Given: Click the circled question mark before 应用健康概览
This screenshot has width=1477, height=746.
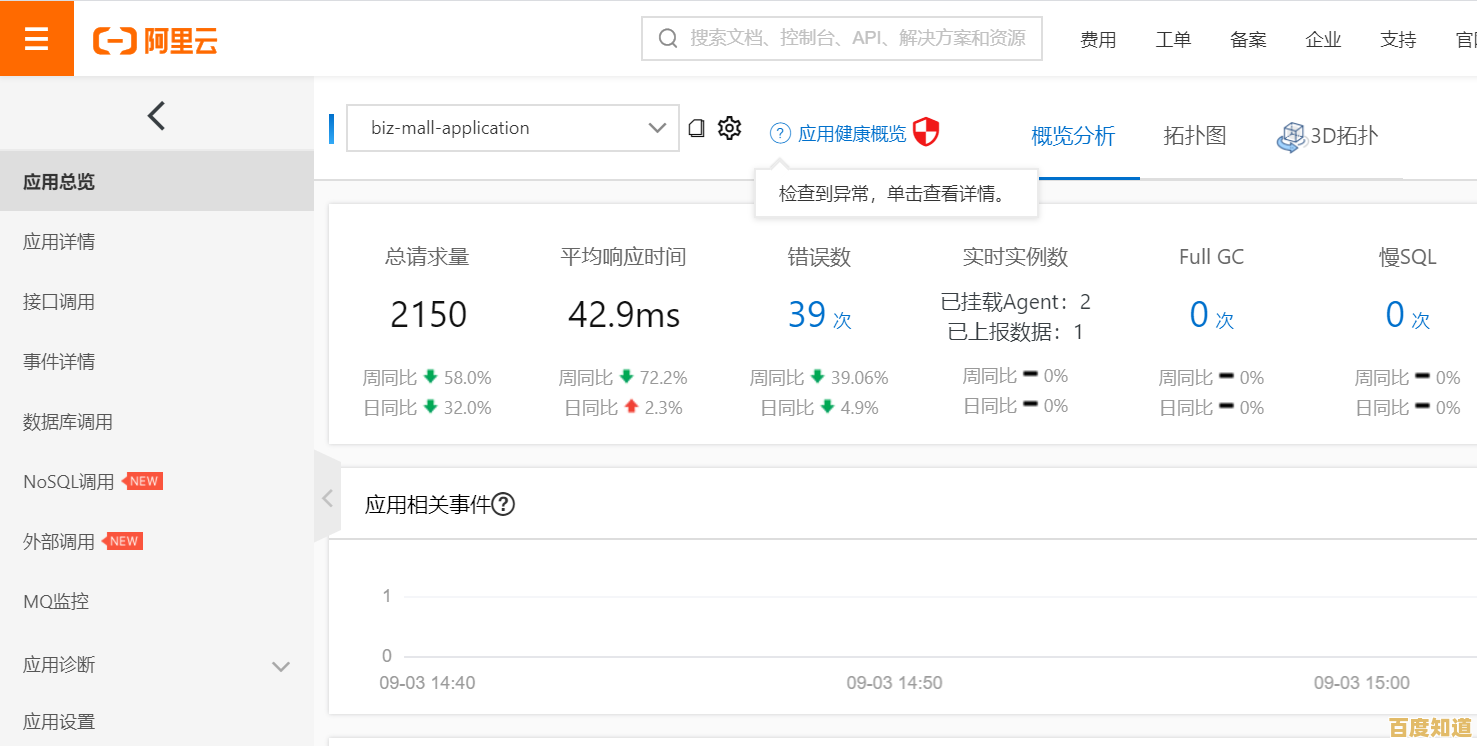Looking at the screenshot, I should point(779,132).
